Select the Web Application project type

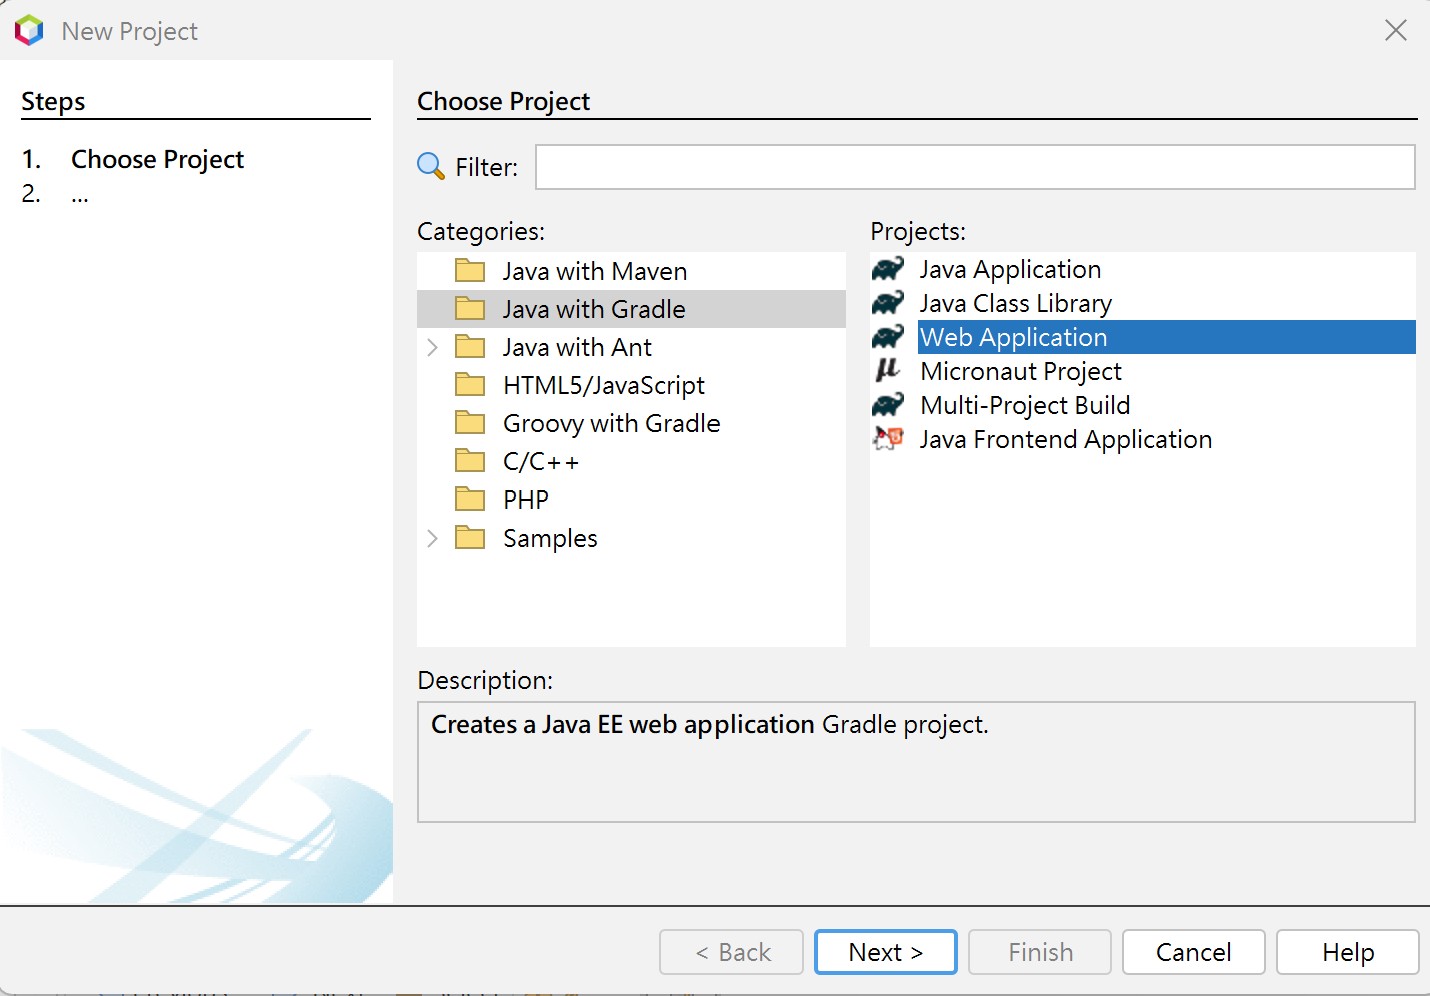click(1013, 337)
